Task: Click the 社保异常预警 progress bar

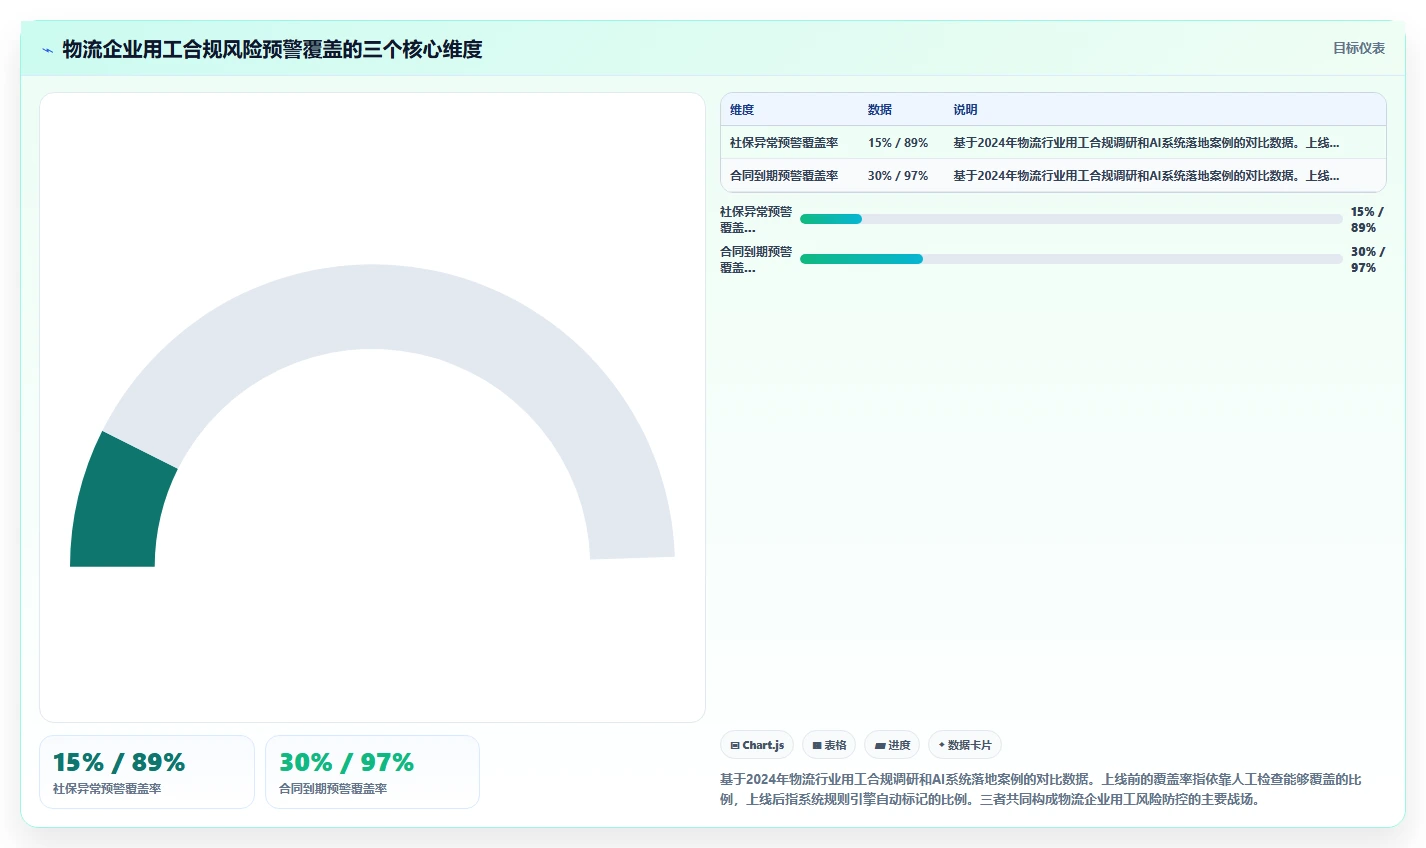Action: pyautogui.click(x=1071, y=219)
